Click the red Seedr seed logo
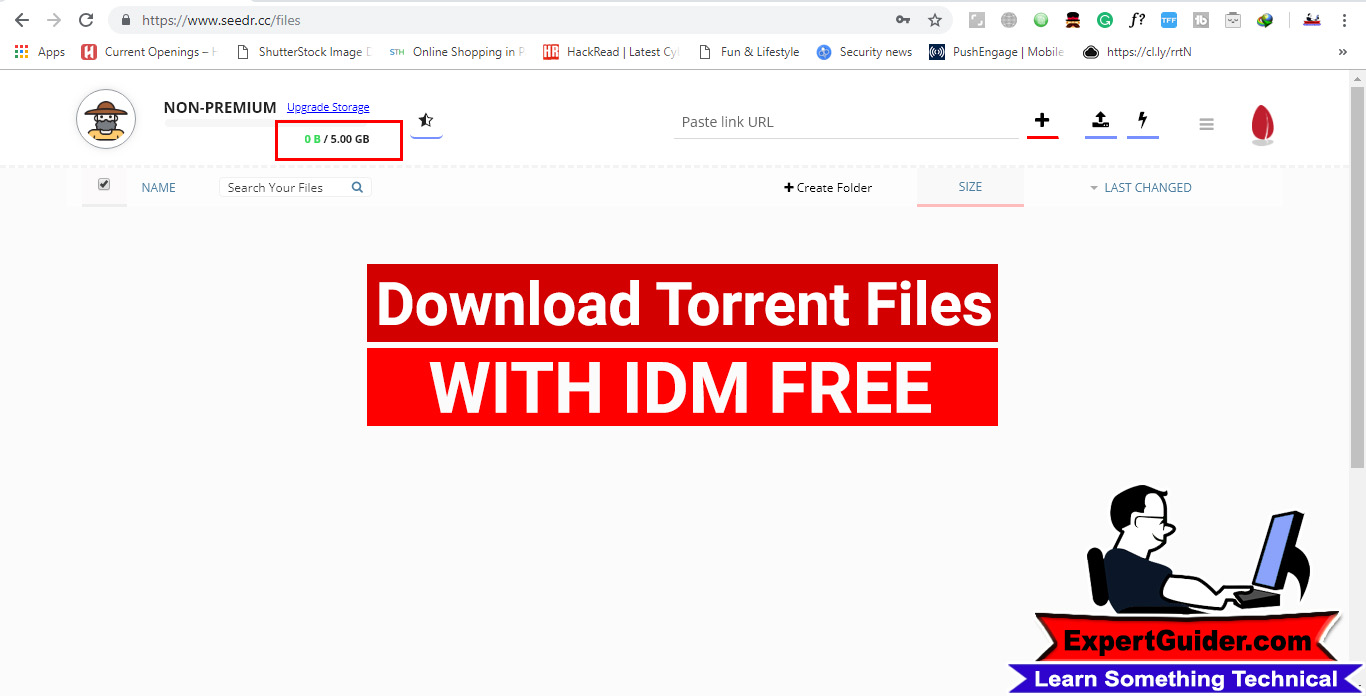1366x696 pixels. (1263, 125)
